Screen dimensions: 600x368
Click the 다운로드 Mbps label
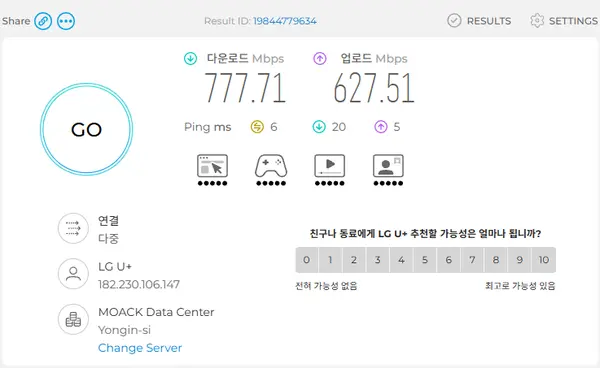click(245, 59)
